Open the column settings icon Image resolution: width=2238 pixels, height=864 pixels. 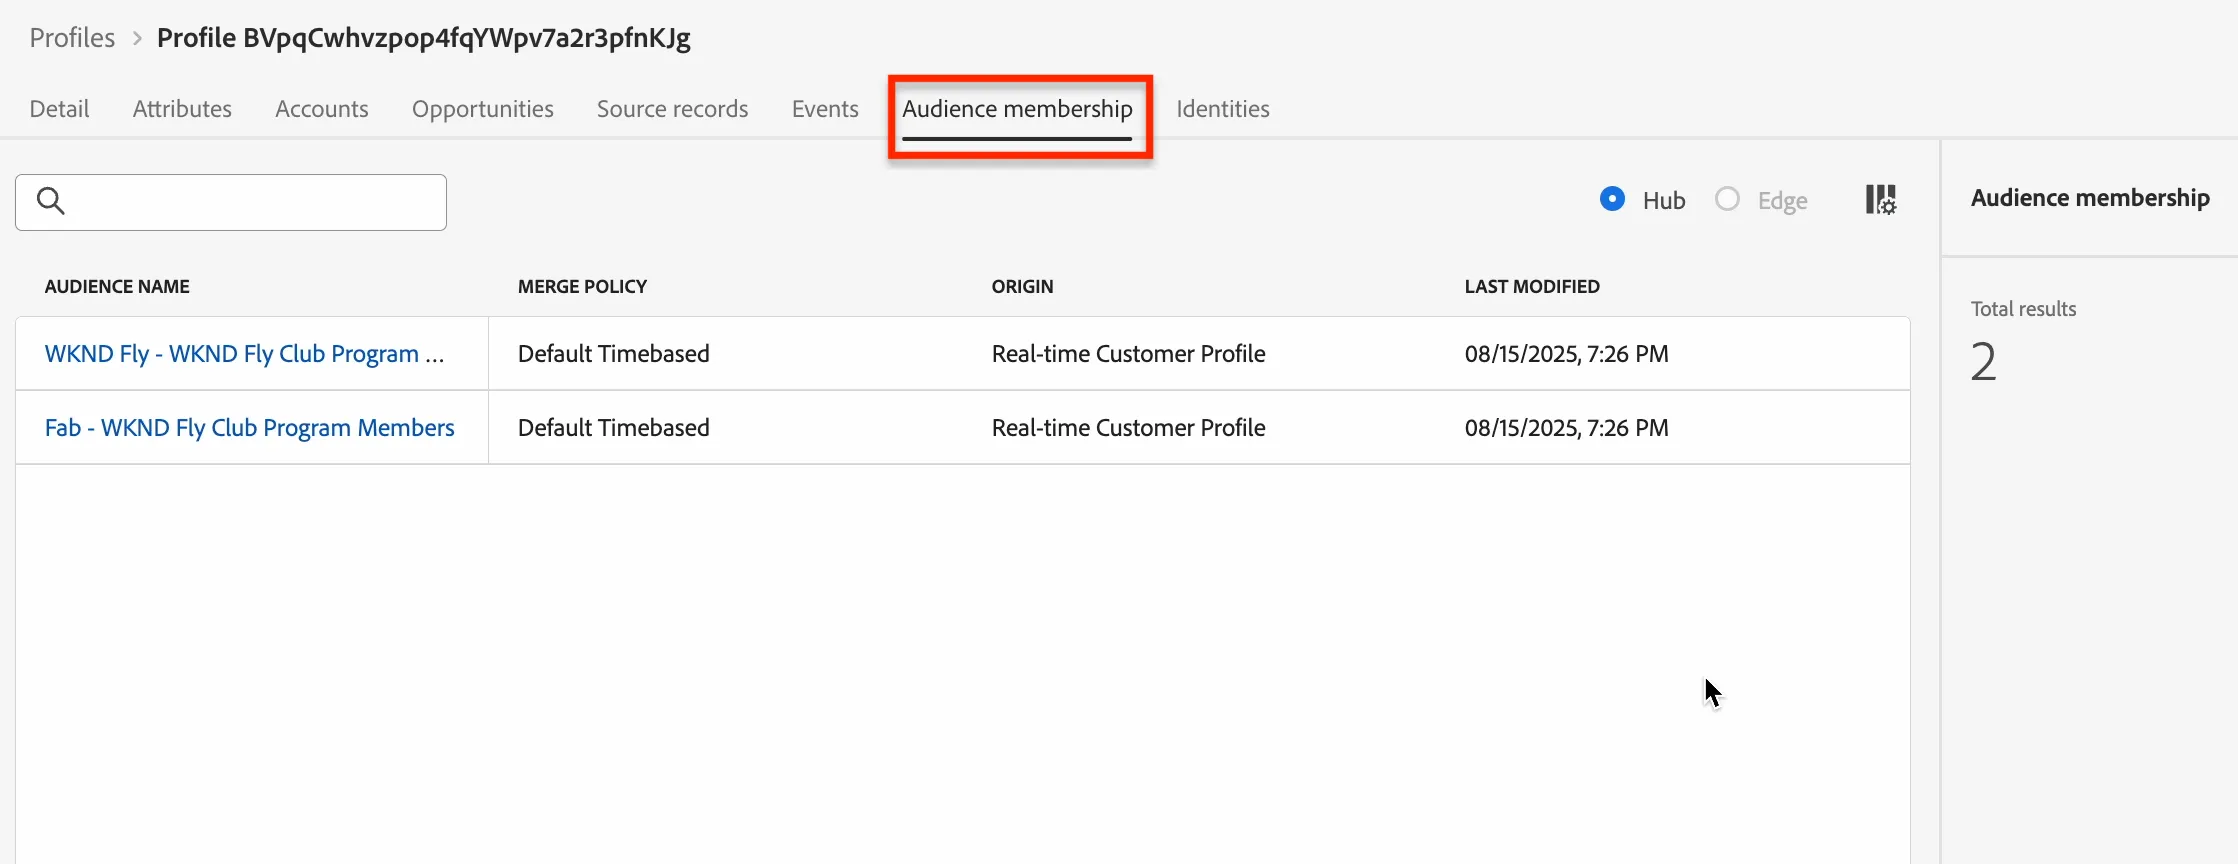coord(1880,200)
